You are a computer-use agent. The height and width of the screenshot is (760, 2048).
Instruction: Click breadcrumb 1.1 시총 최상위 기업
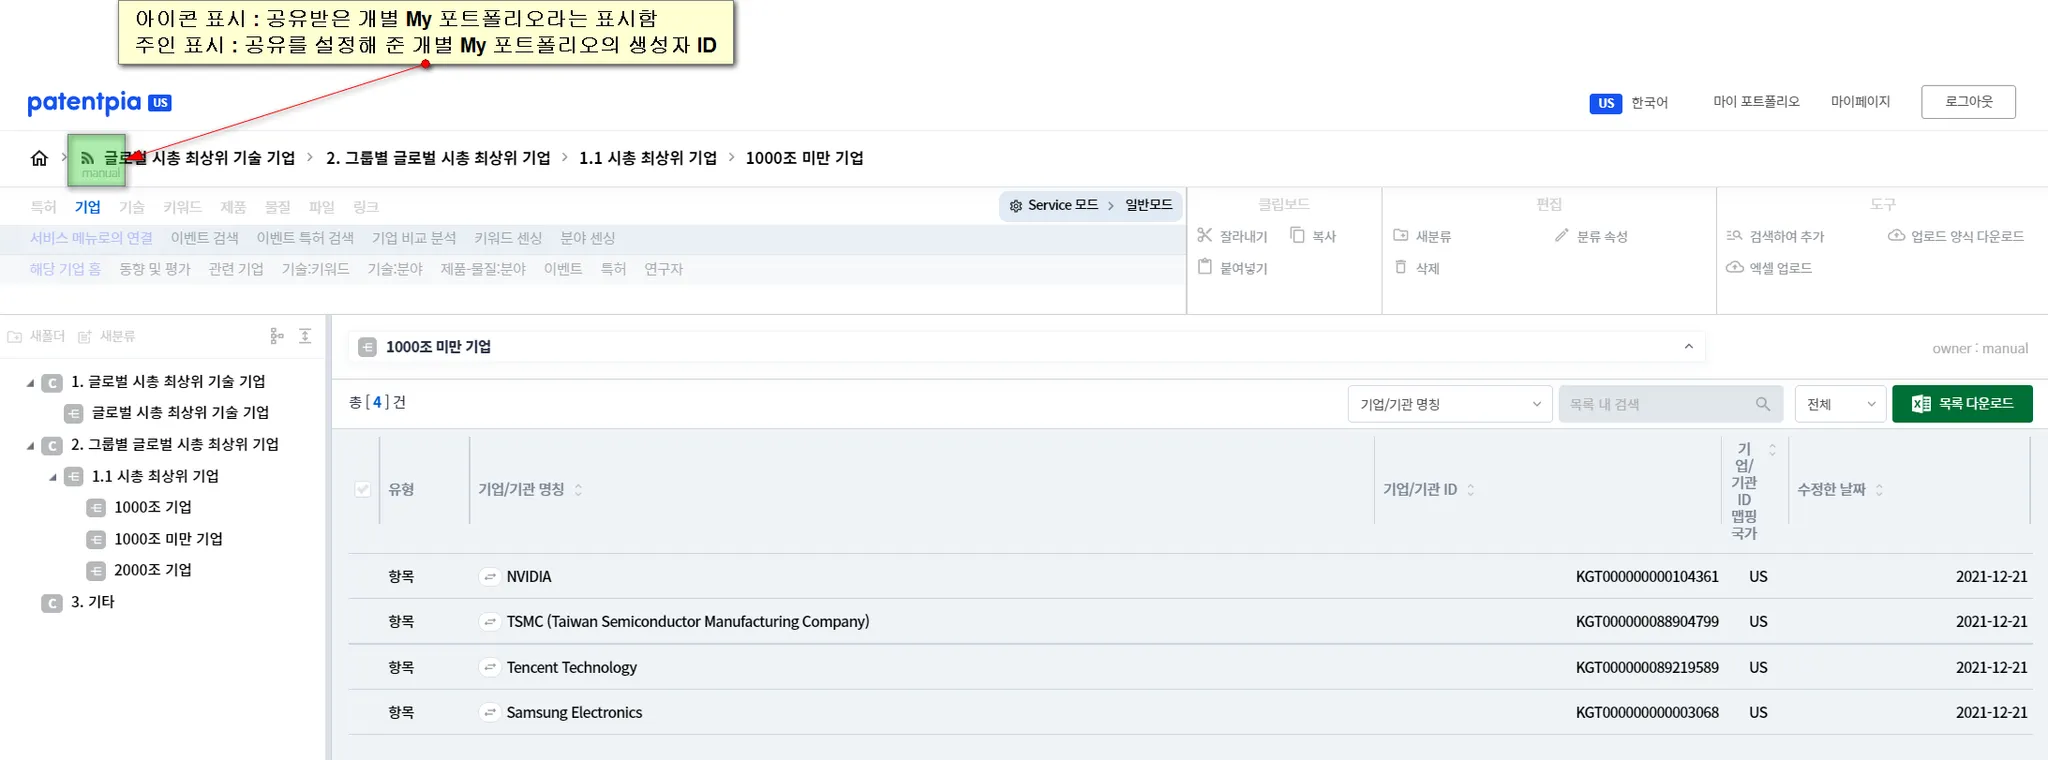coord(648,158)
